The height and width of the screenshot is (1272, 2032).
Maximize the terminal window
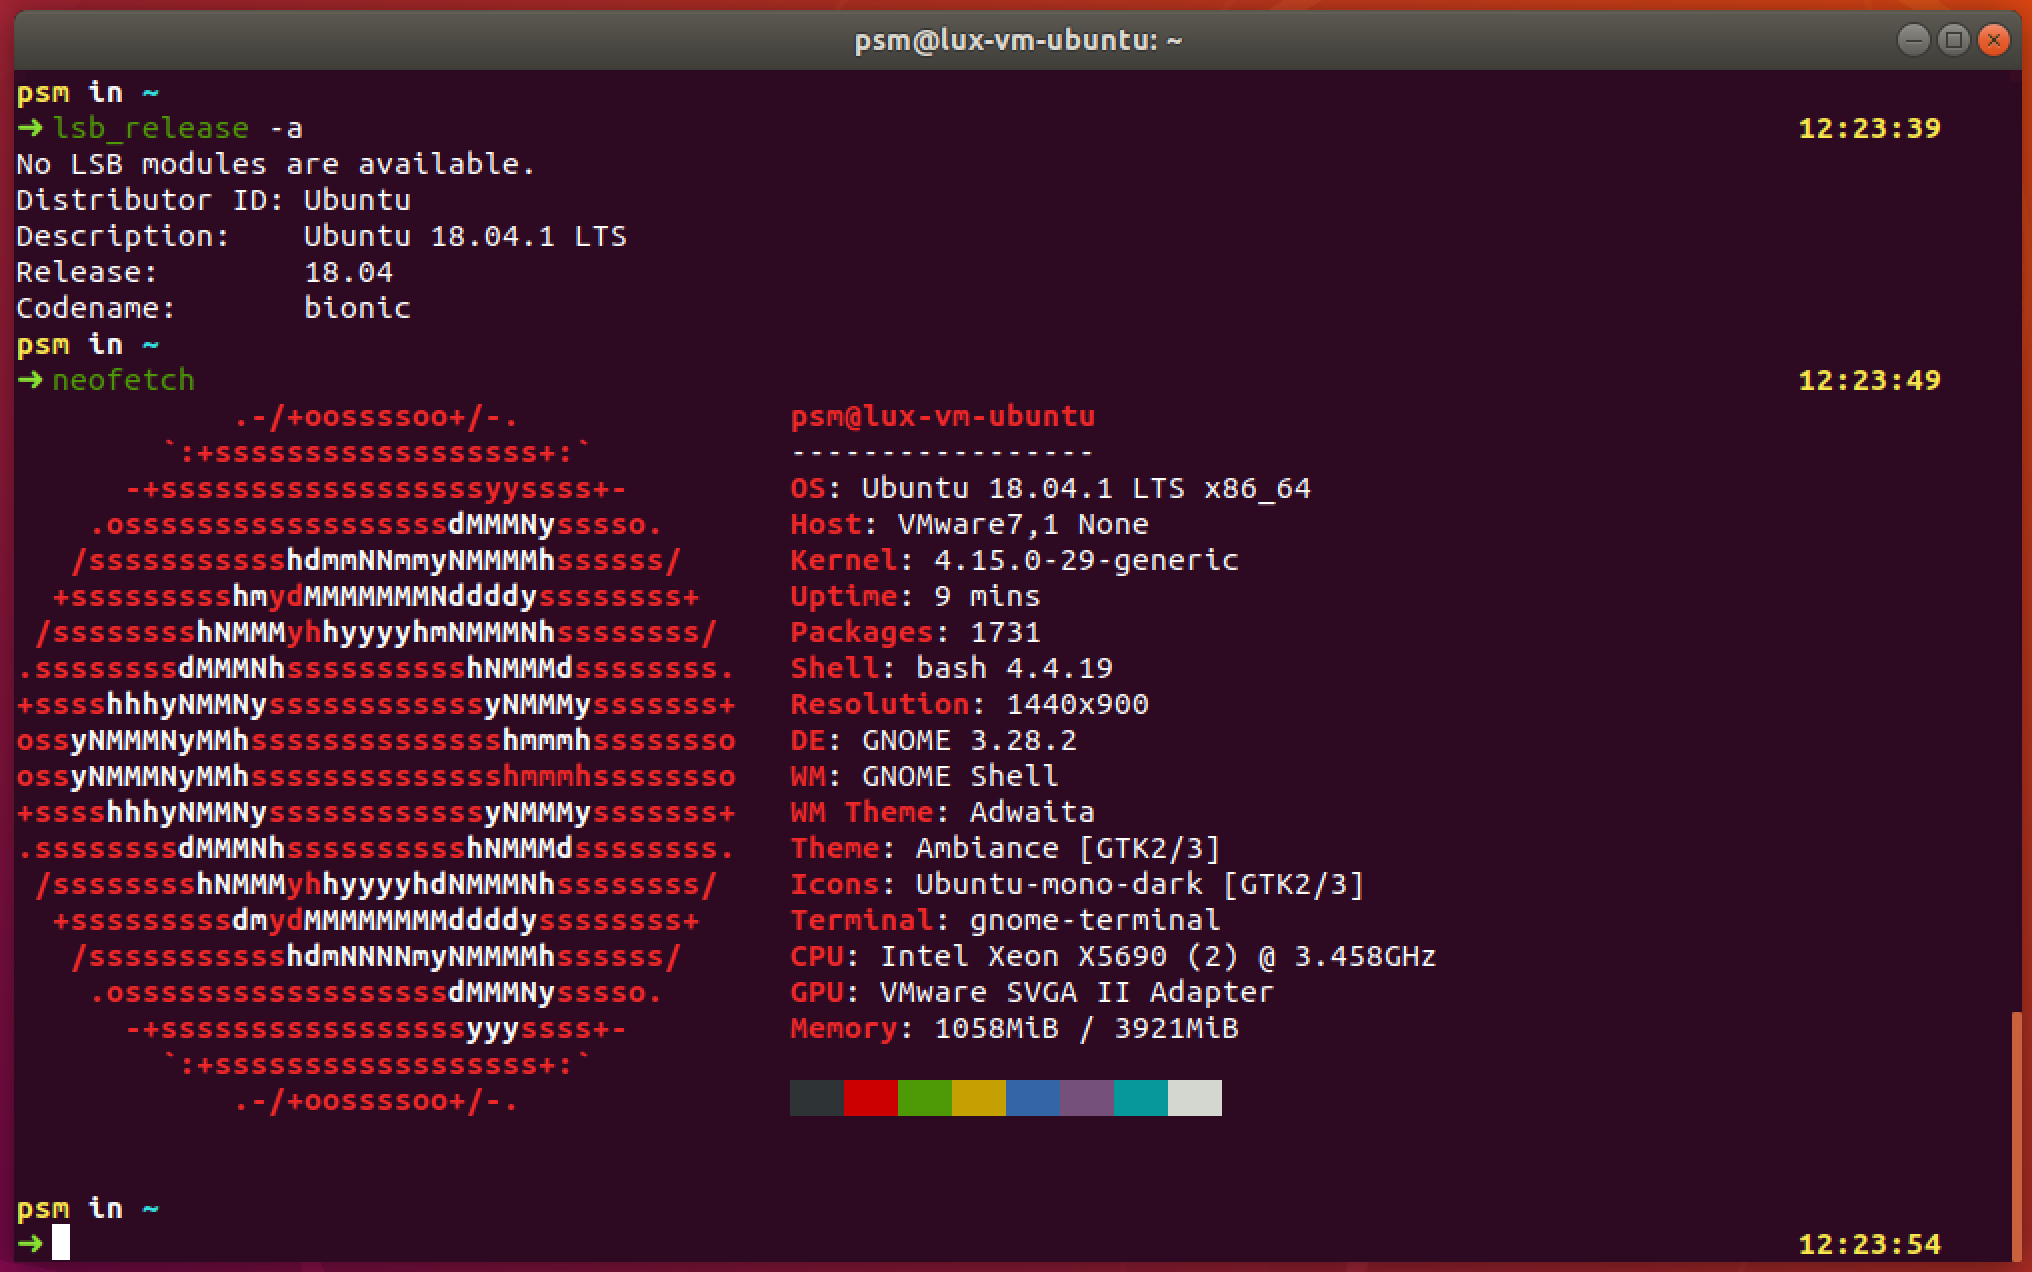(1954, 40)
